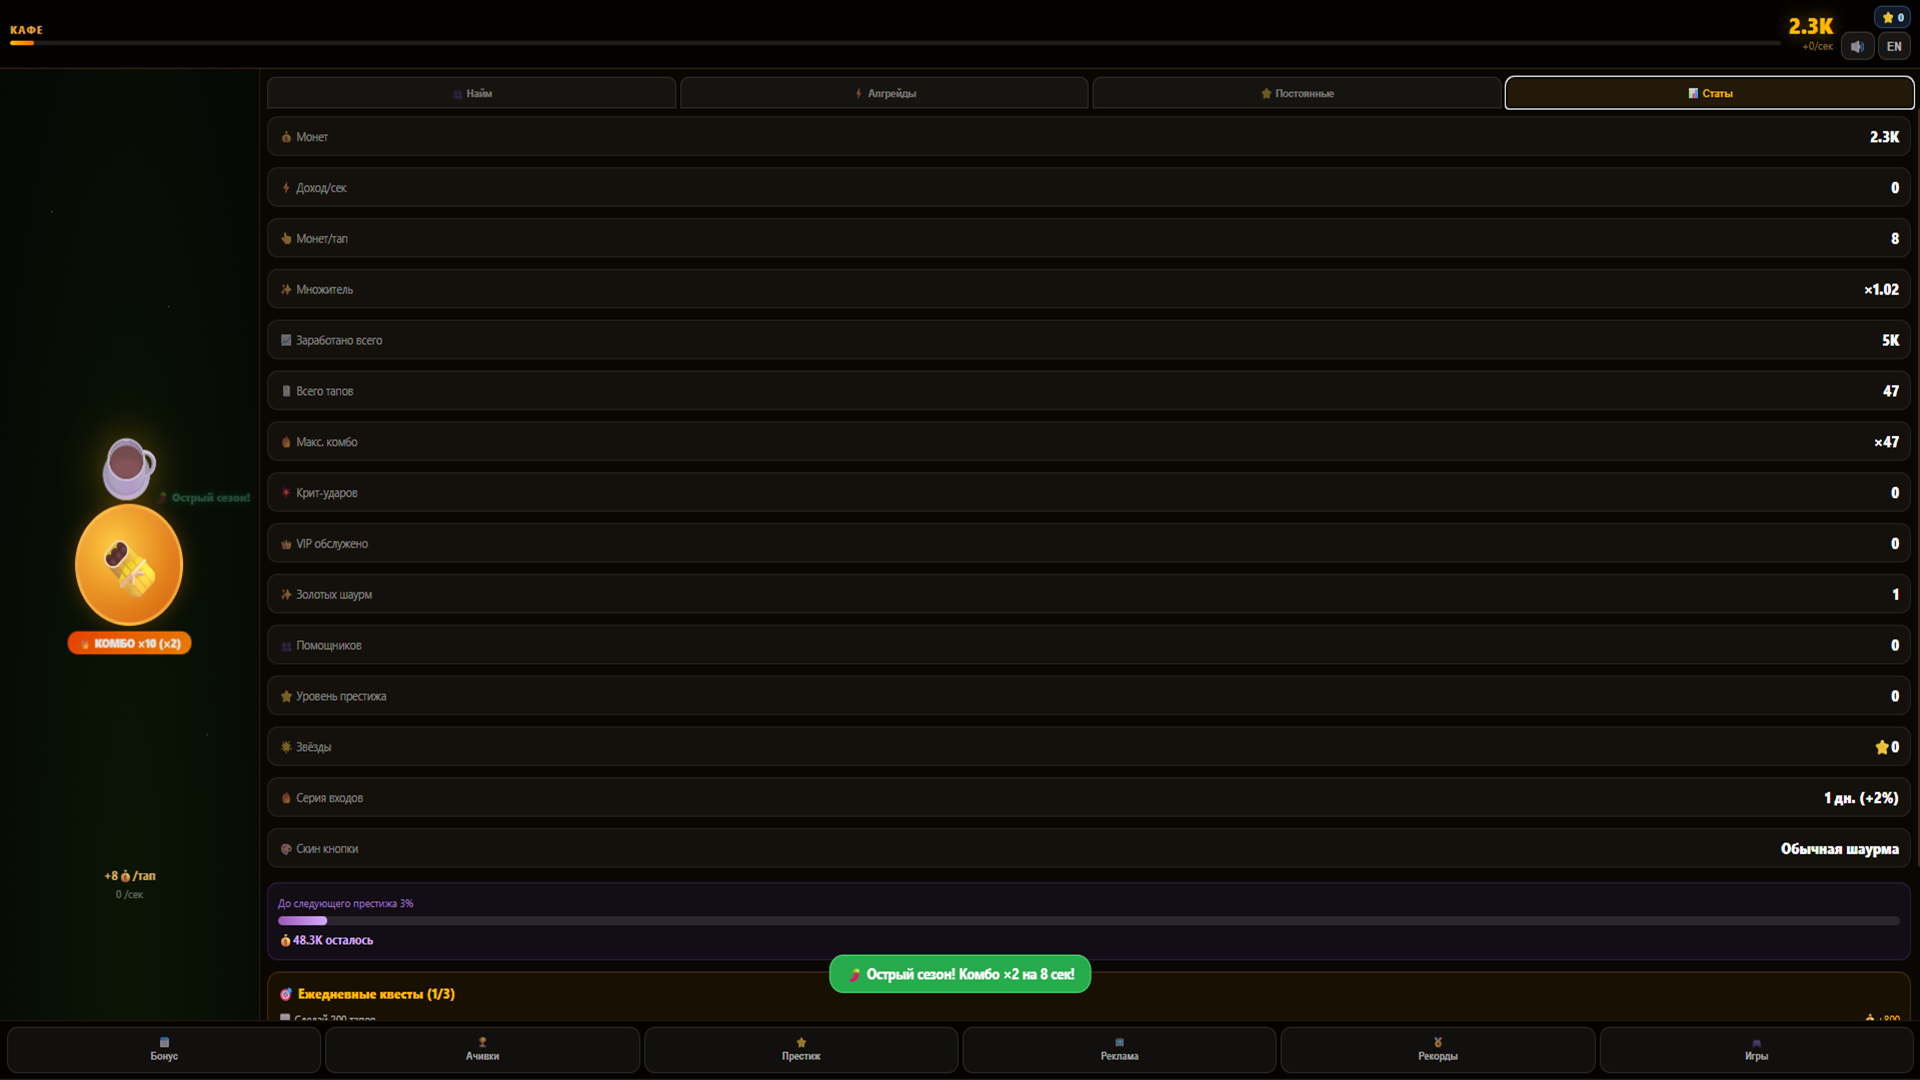Click the Обычная шаурма skin value
The image size is (1920, 1080).
tap(1839, 849)
